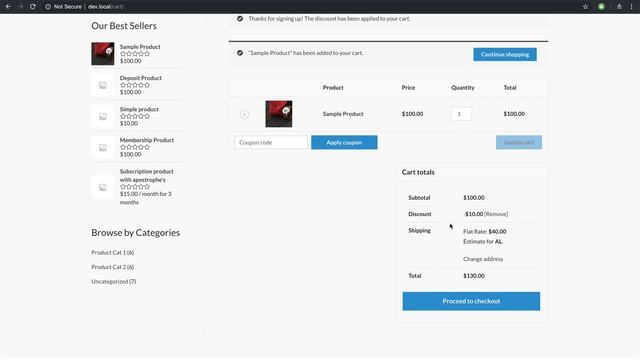This screenshot has width=640, height=360.
Task: Remove Sample Product from the cart
Action: (x=244, y=114)
